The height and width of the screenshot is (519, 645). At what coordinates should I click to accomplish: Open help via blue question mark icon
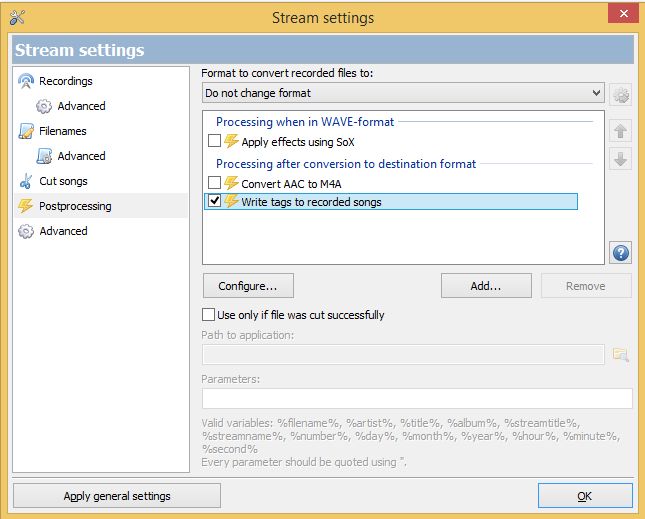click(620, 253)
